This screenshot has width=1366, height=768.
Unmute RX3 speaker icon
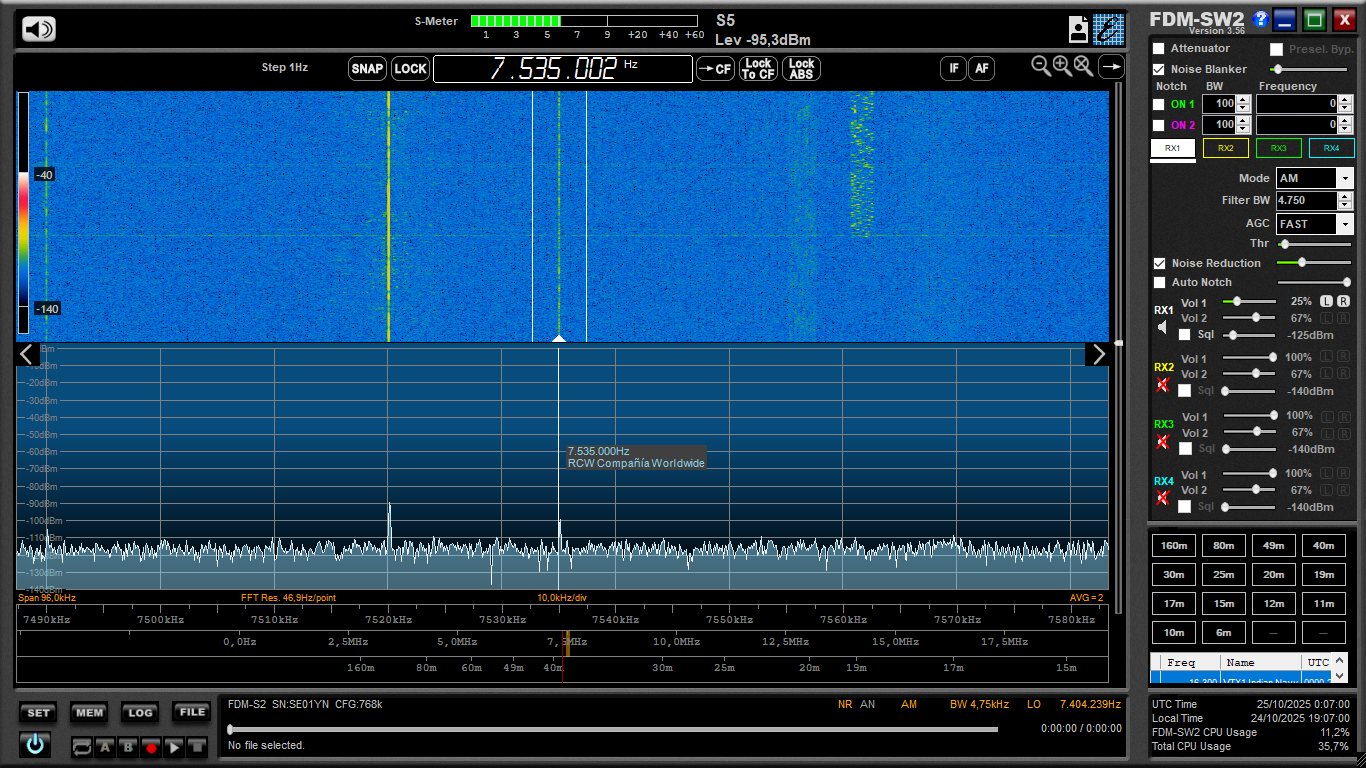pyautogui.click(x=1162, y=442)
